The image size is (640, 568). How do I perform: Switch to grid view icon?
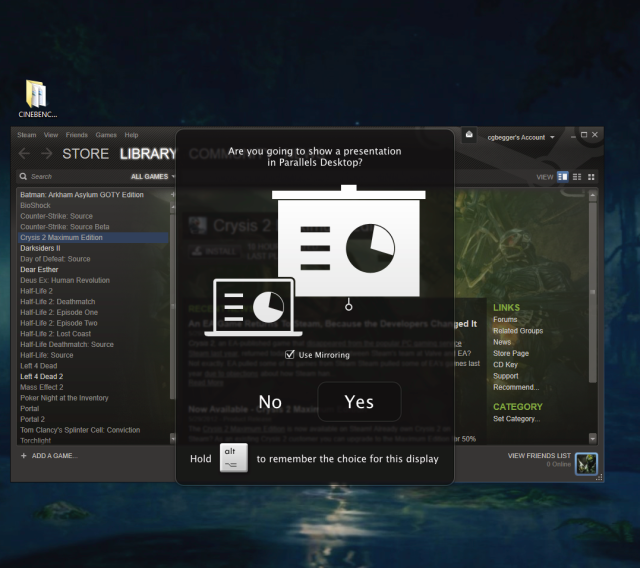(591, 177)
